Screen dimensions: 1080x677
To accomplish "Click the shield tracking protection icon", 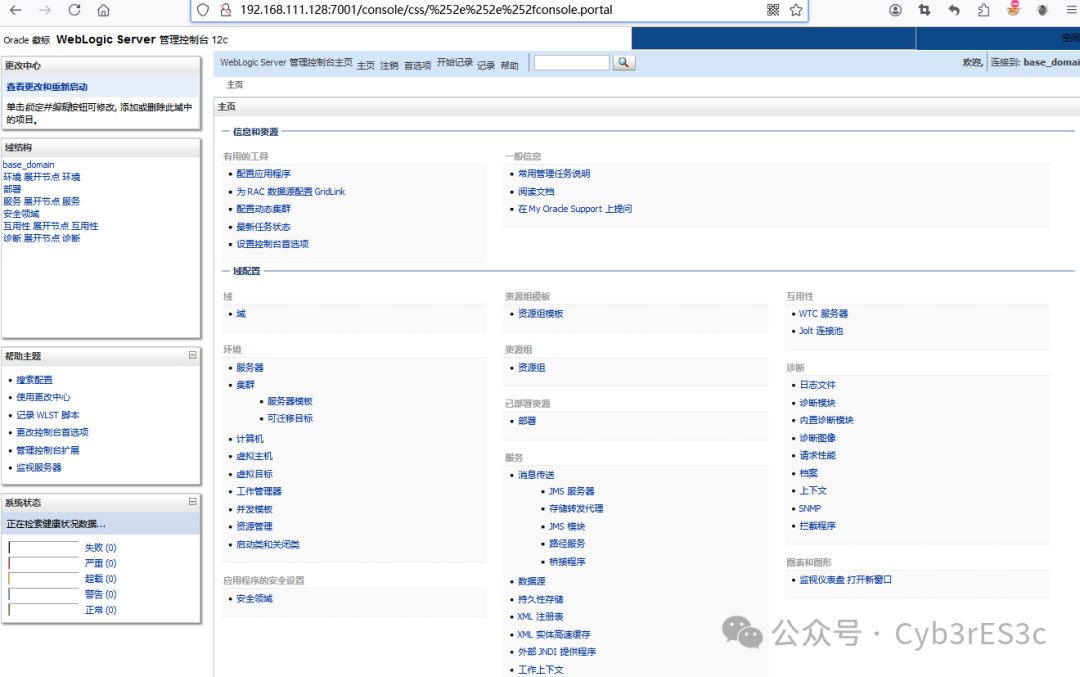I will tap(202, 10).
